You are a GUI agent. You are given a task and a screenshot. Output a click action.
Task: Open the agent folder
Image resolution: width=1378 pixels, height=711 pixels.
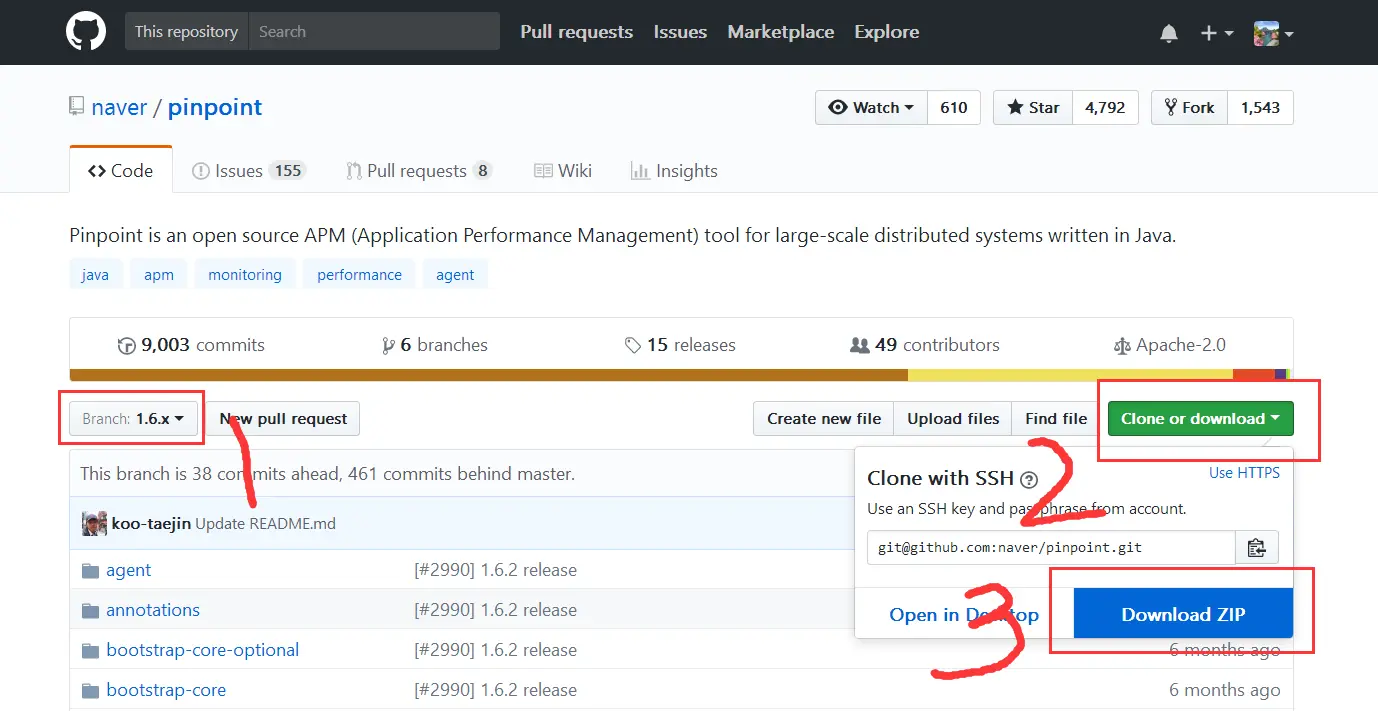pyautogui.click(x=129, y=570)
